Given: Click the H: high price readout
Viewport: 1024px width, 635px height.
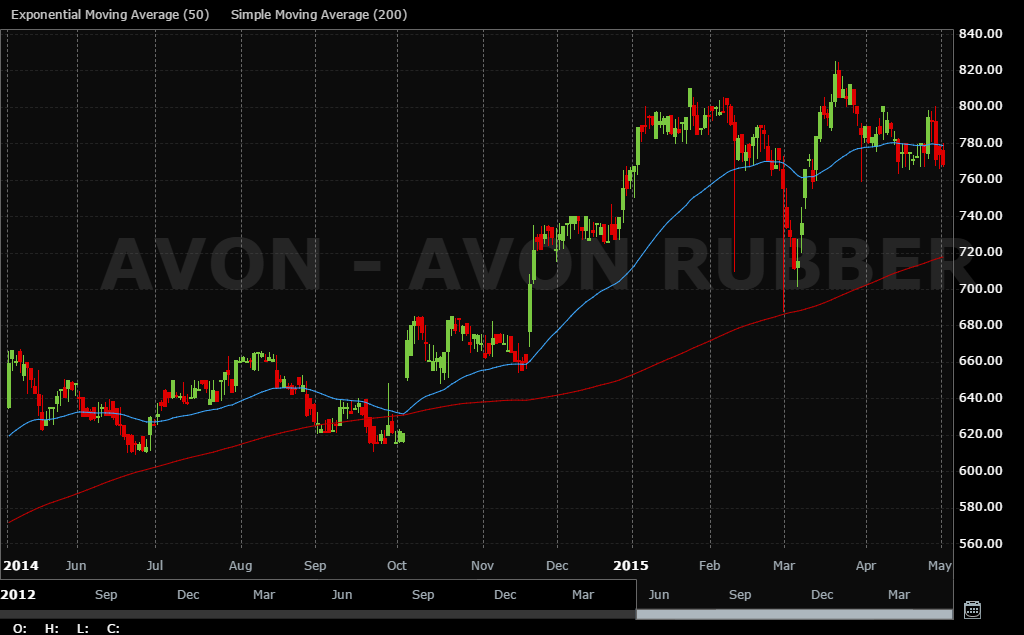Looking at the screenshot, I should coord(52,628).
